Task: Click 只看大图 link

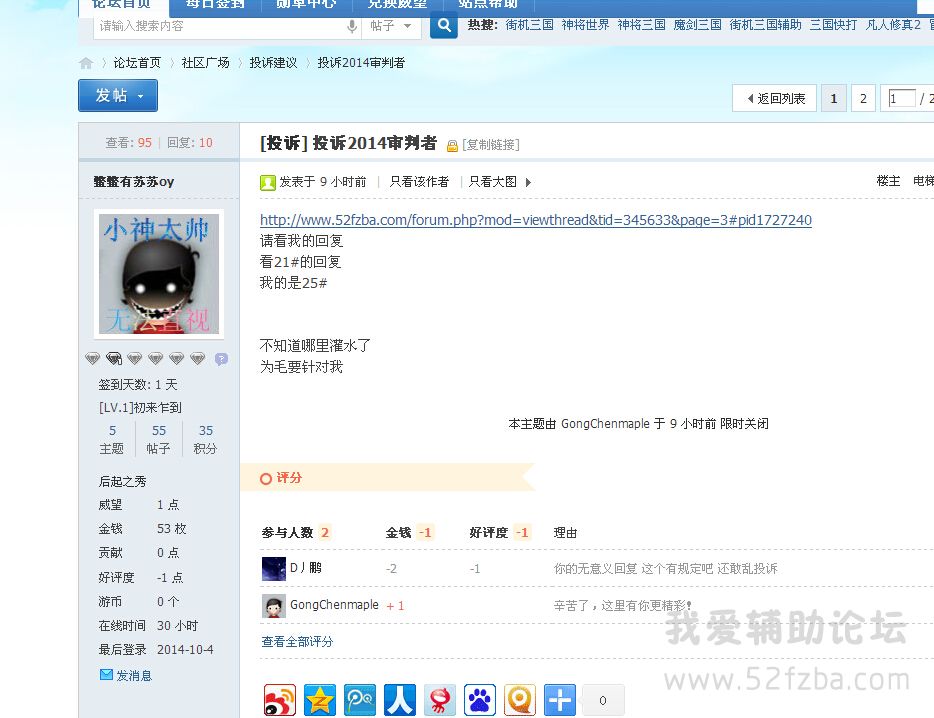Action: (x=493, y=182)
